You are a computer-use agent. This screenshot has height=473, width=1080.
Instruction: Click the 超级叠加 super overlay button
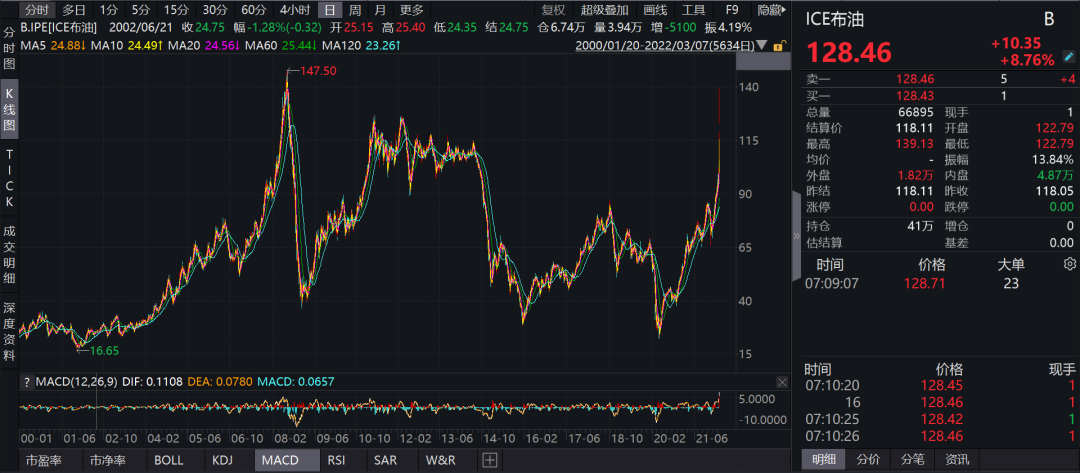pos(604,10)
